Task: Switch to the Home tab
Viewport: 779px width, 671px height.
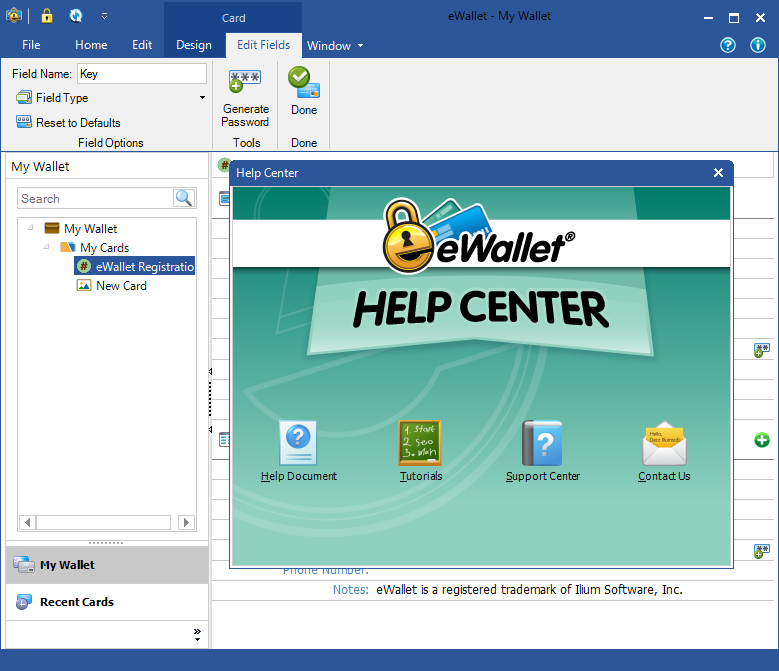Action: pyautogui.click(x=91, y=45)
